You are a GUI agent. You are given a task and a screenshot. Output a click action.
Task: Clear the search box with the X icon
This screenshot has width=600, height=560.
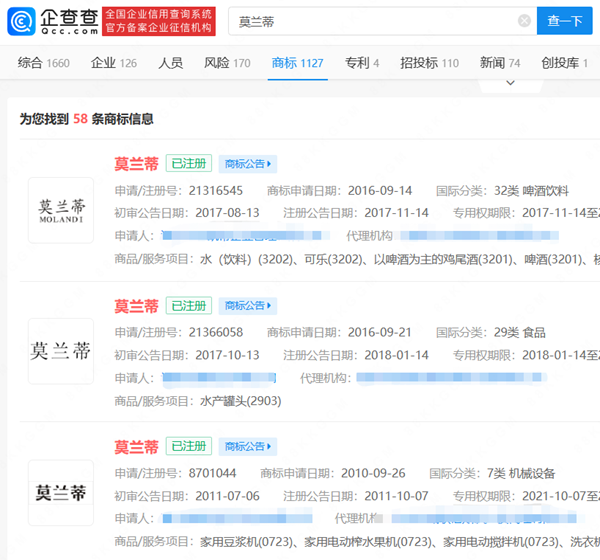524,21
